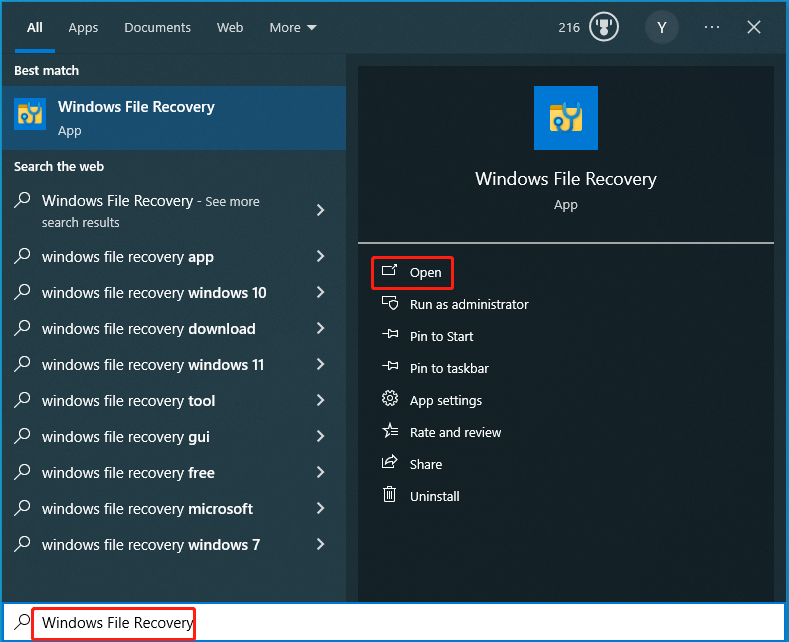
Task: Expand chevron for 'windows file recovery tool'
Action: coord(321,400)
